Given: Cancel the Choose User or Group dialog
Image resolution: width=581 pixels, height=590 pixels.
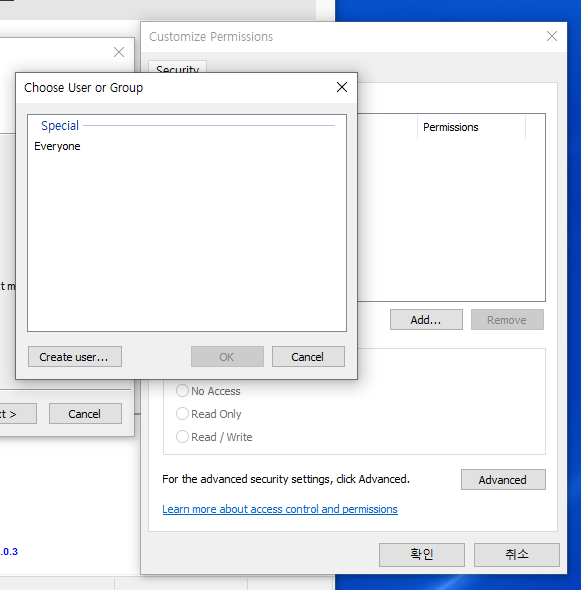Looking at the screenshot, I should point(308,357).
